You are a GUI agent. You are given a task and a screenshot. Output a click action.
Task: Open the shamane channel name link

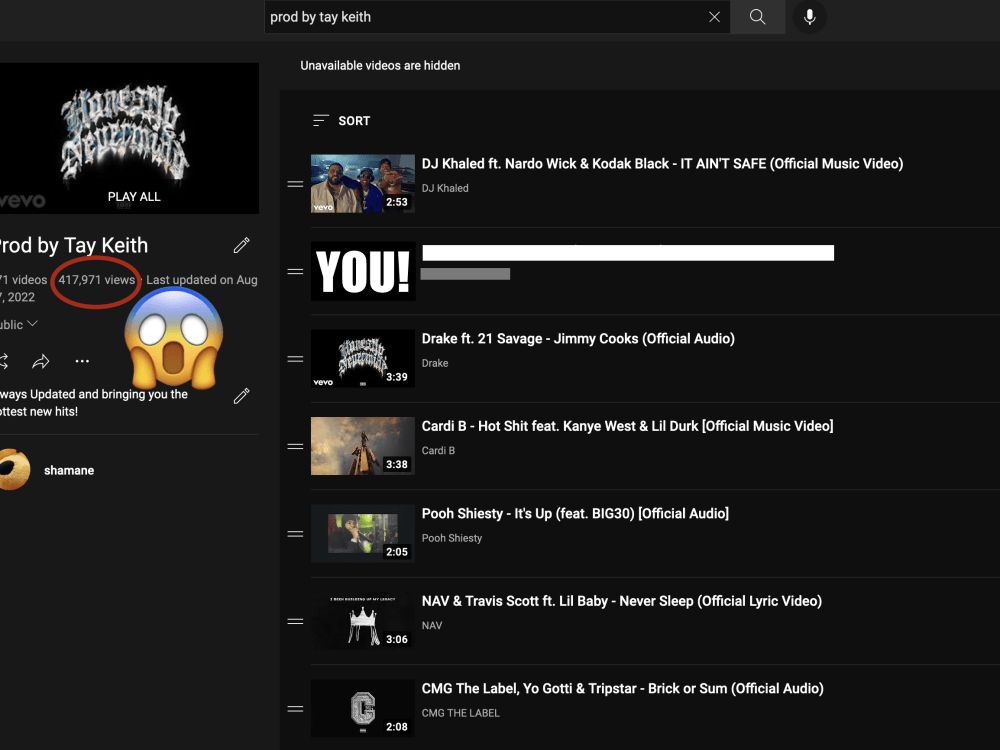tap(69, 471)
